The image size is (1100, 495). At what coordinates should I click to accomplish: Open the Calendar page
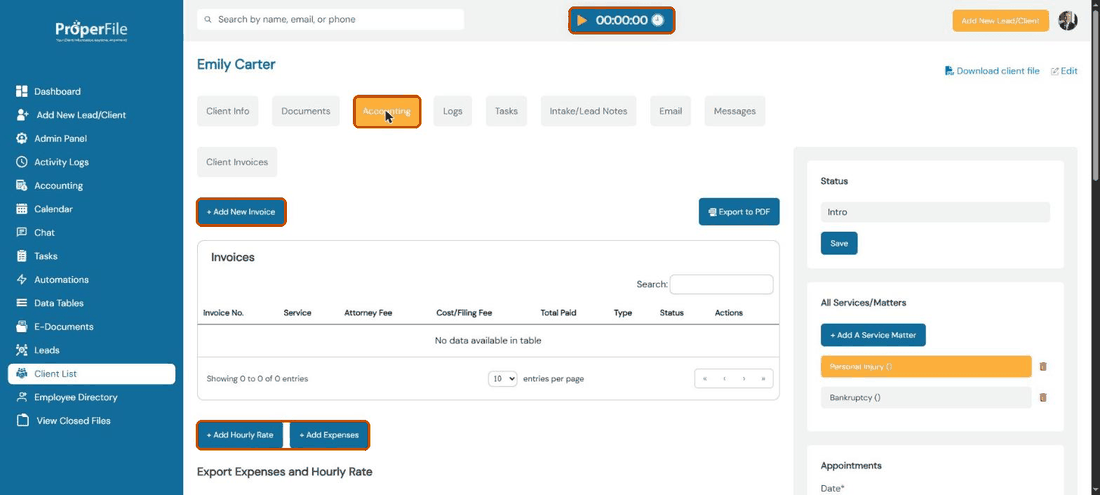[53, 209]
